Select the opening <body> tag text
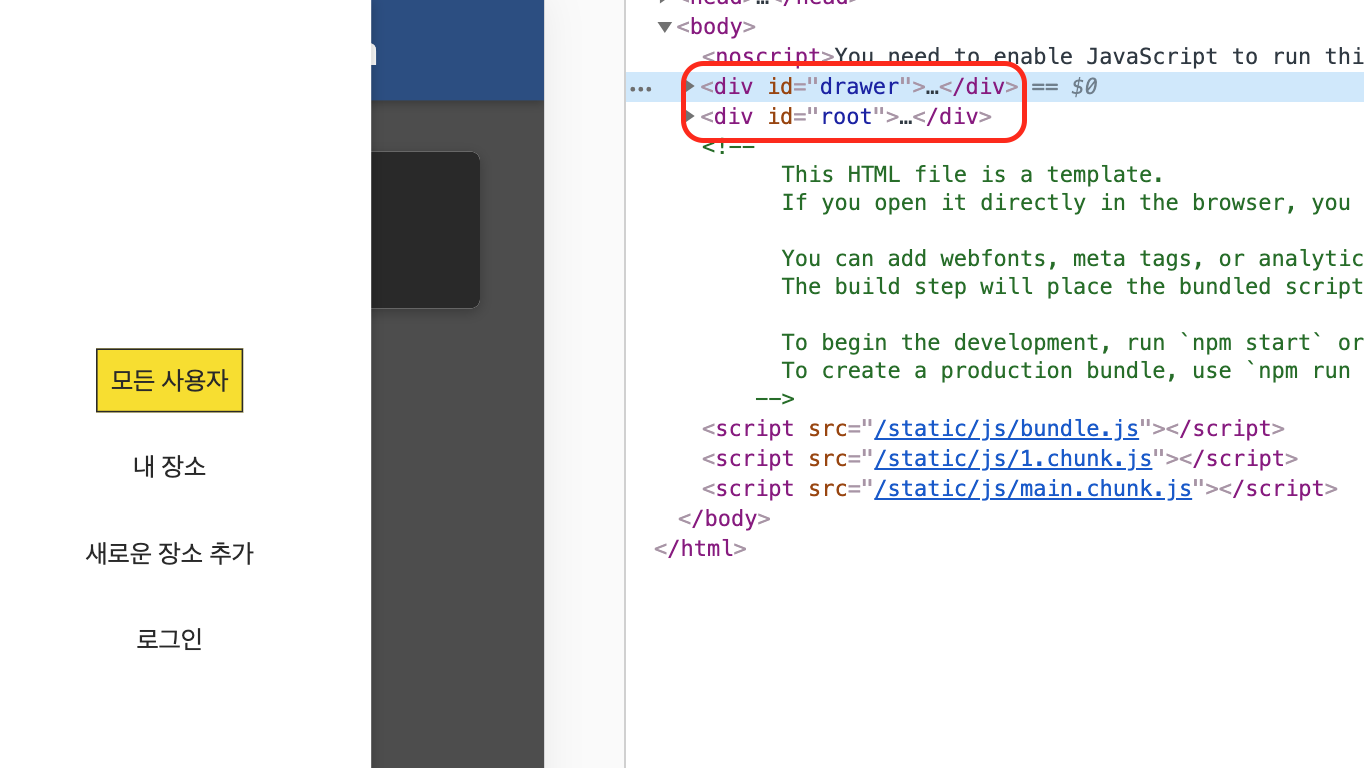Viewport: 1364px width, 768px height. tap(716, 27)
